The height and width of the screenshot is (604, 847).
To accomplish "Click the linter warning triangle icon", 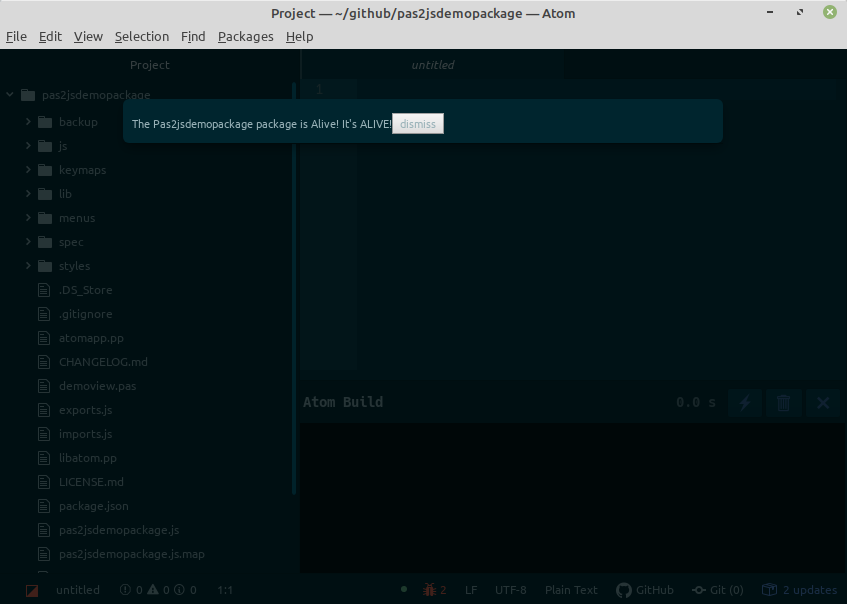I will [153, 590].
